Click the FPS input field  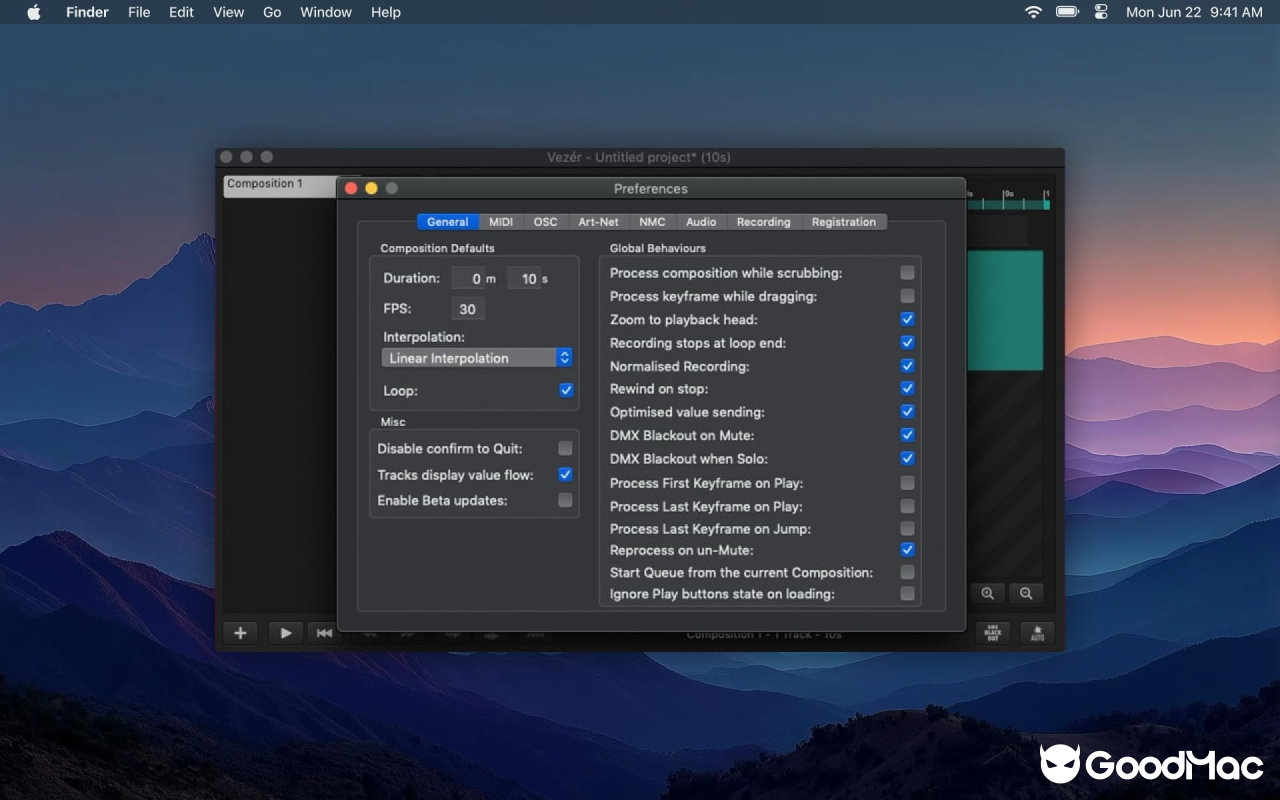467,308
